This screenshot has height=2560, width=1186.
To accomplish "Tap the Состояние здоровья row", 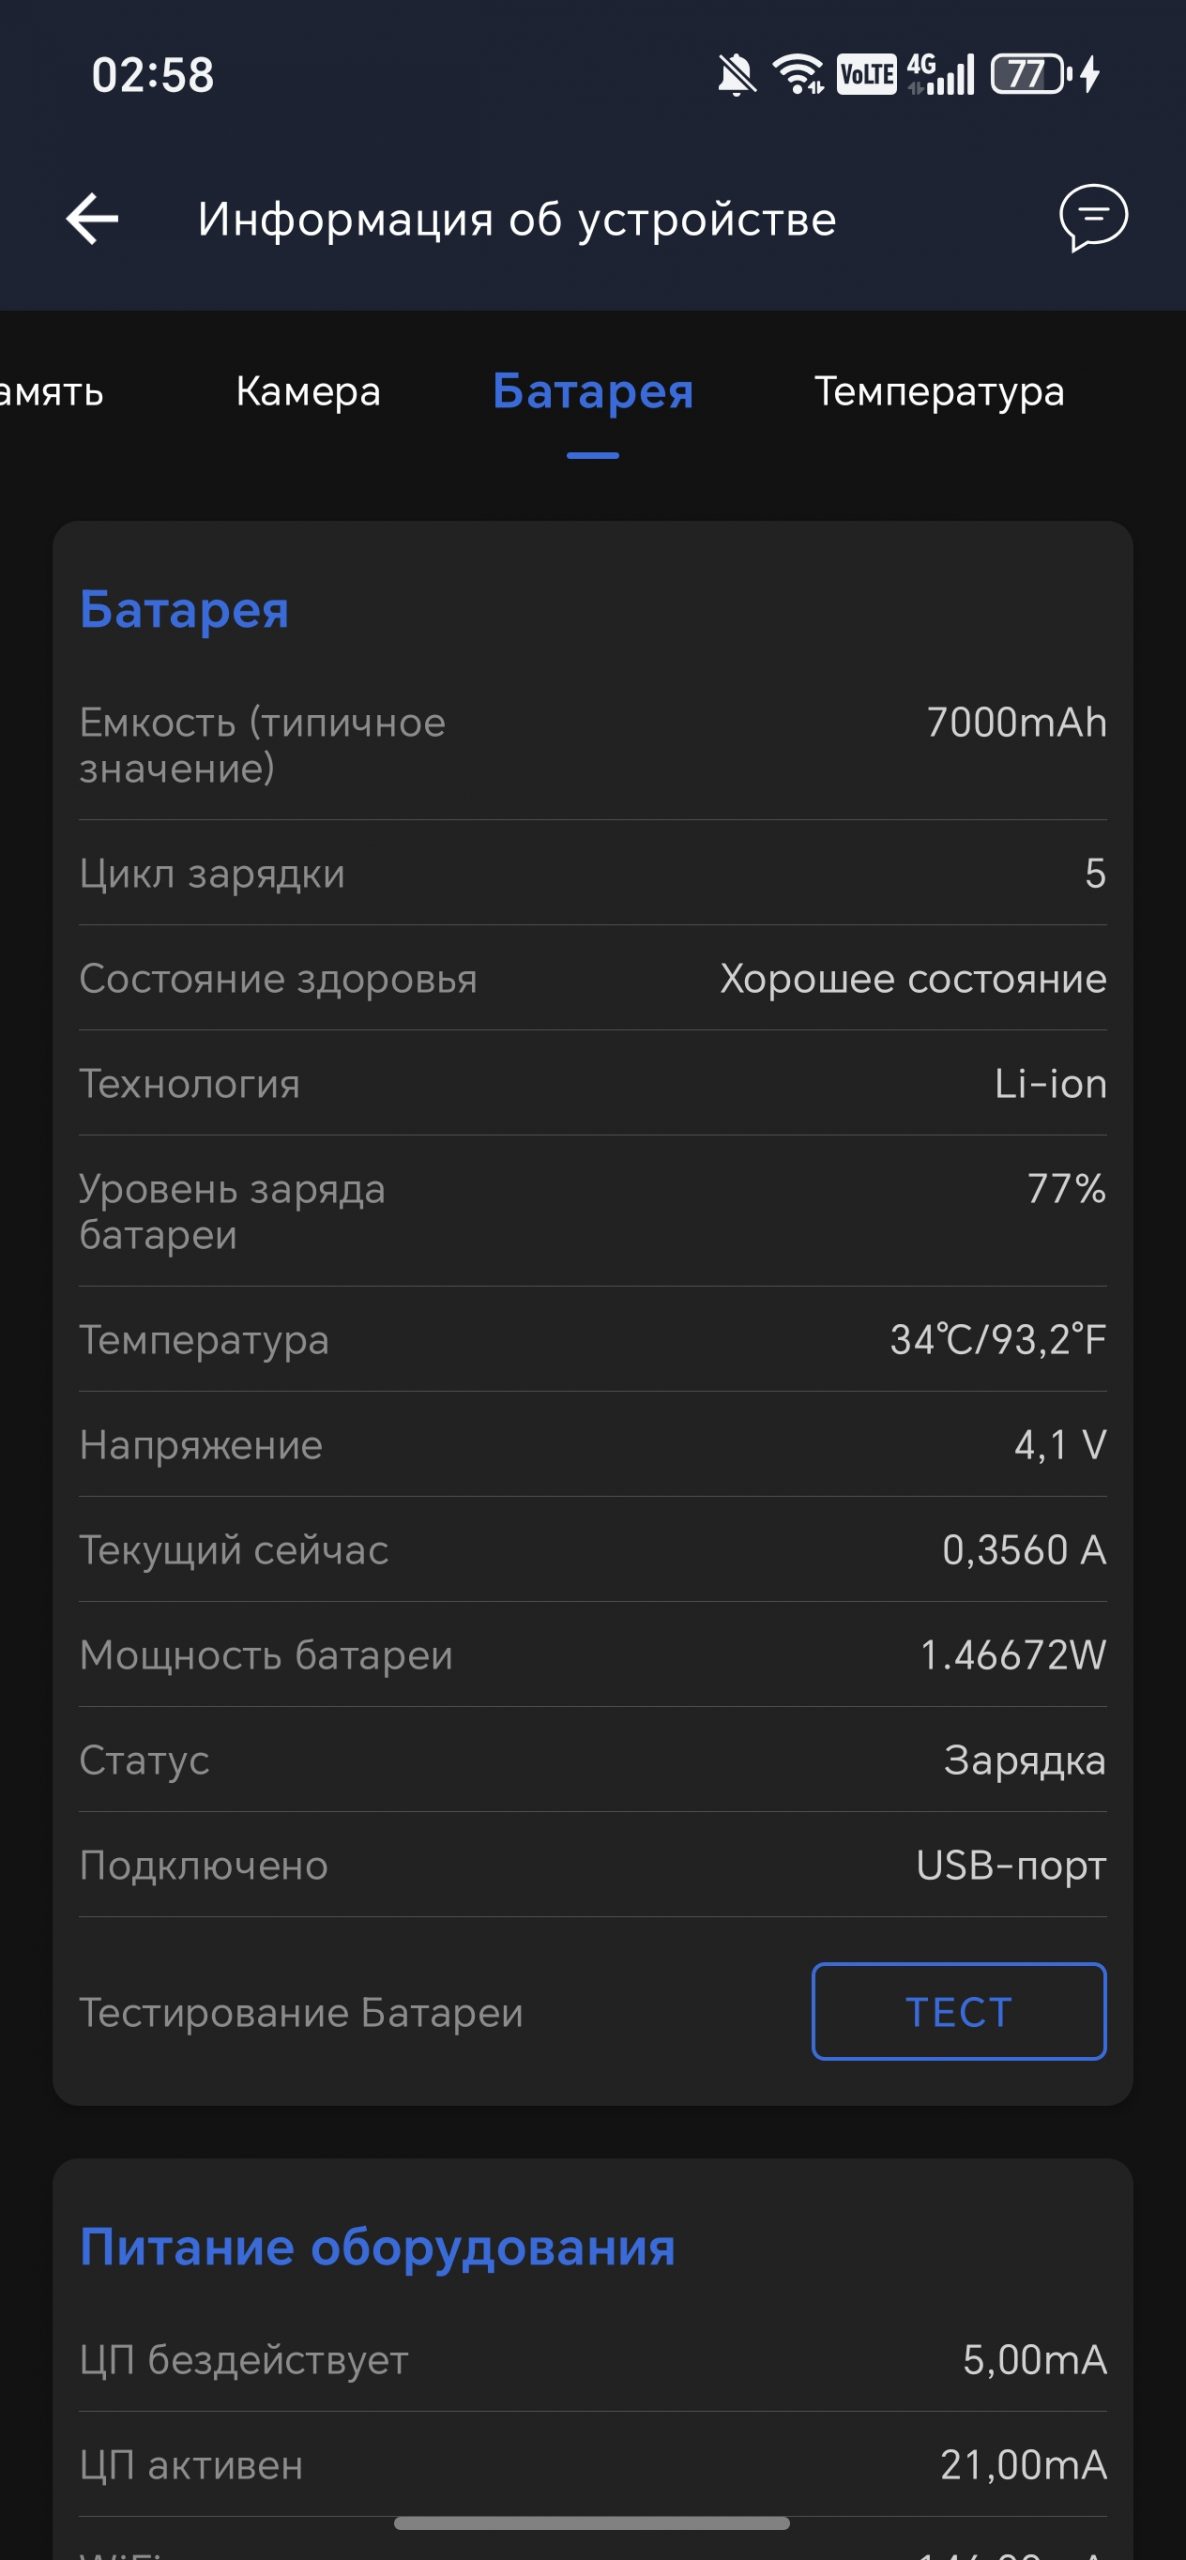I will [x=593, y=978].
